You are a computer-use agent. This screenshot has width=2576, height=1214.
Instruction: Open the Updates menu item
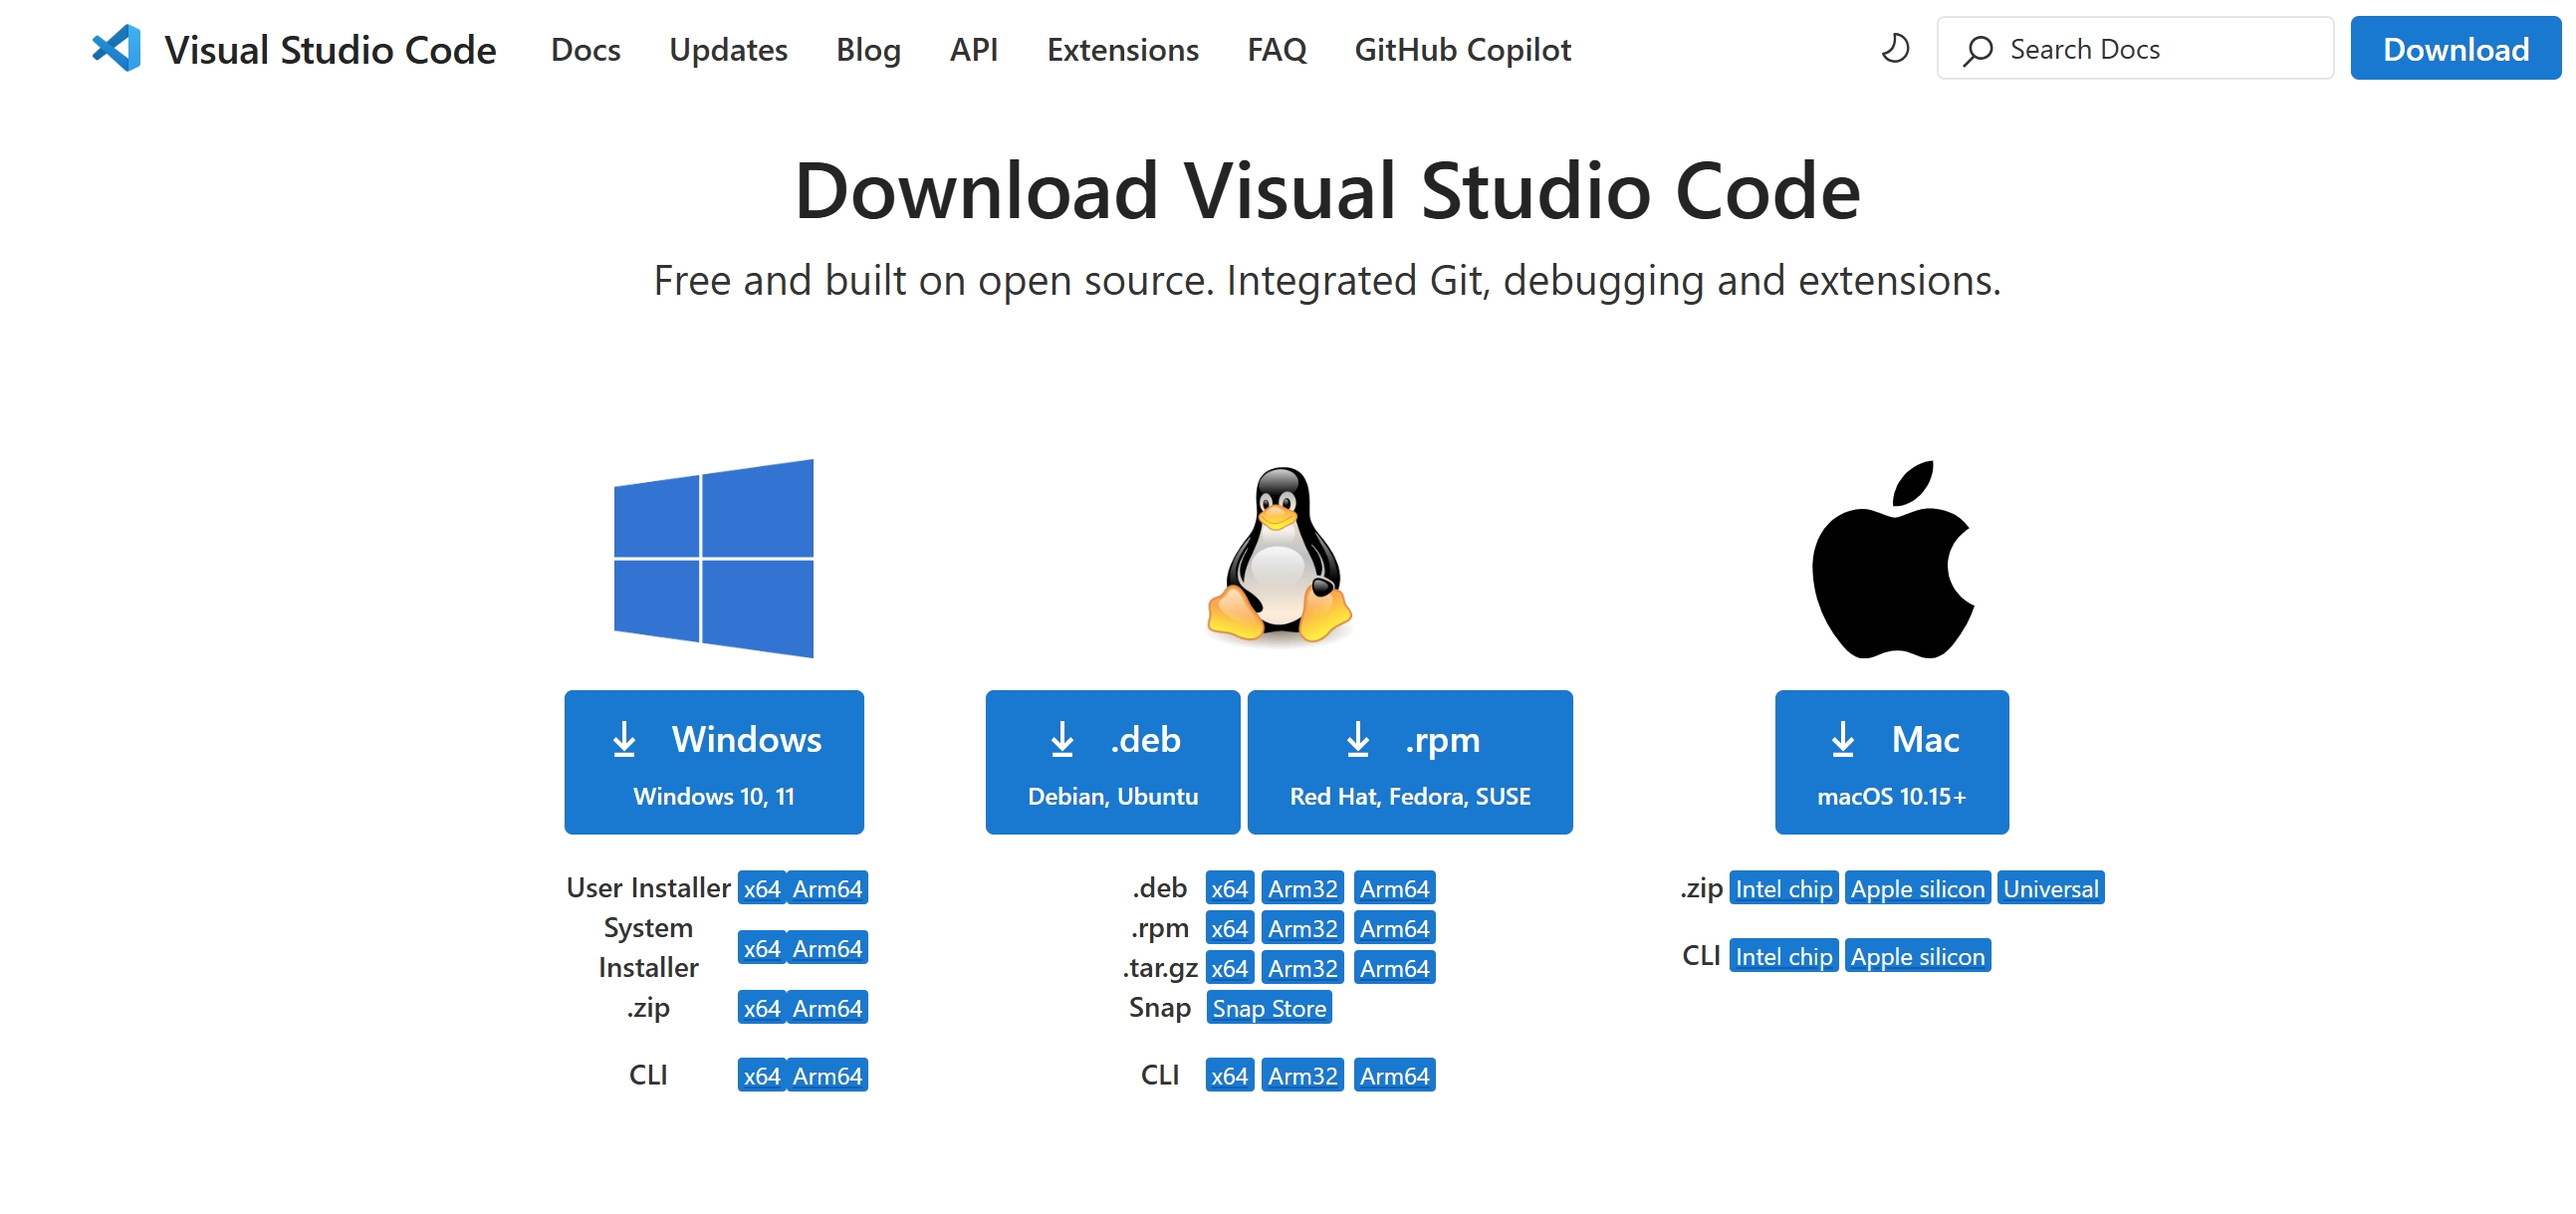(x=728, y=50)
